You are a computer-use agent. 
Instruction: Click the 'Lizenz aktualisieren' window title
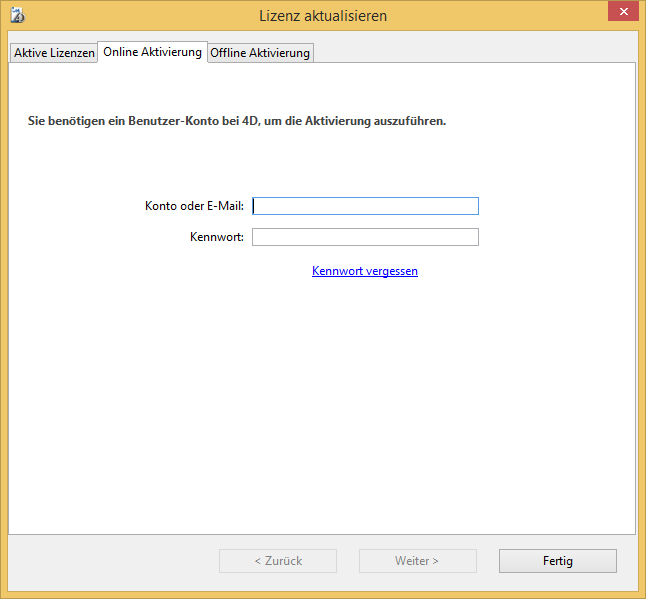[323, 16]
